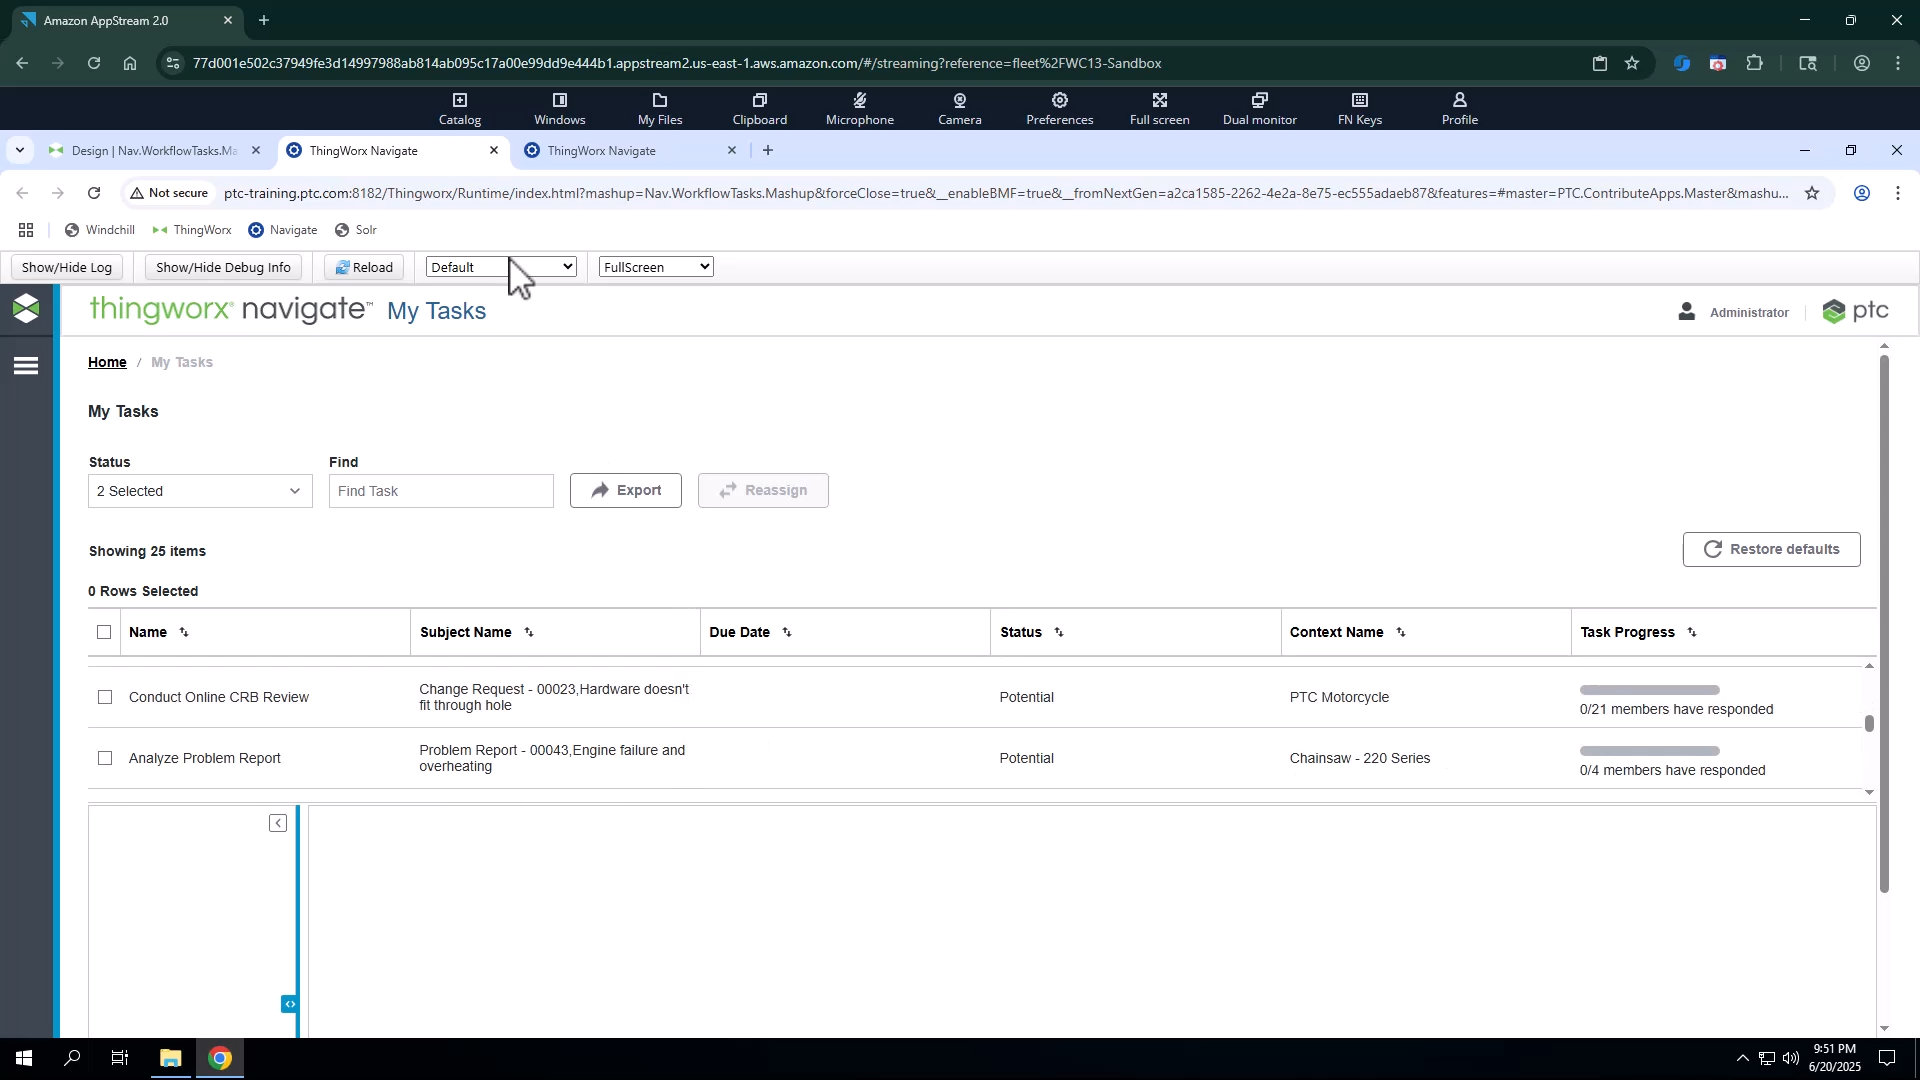Open the AppStream Catalog

460,108
